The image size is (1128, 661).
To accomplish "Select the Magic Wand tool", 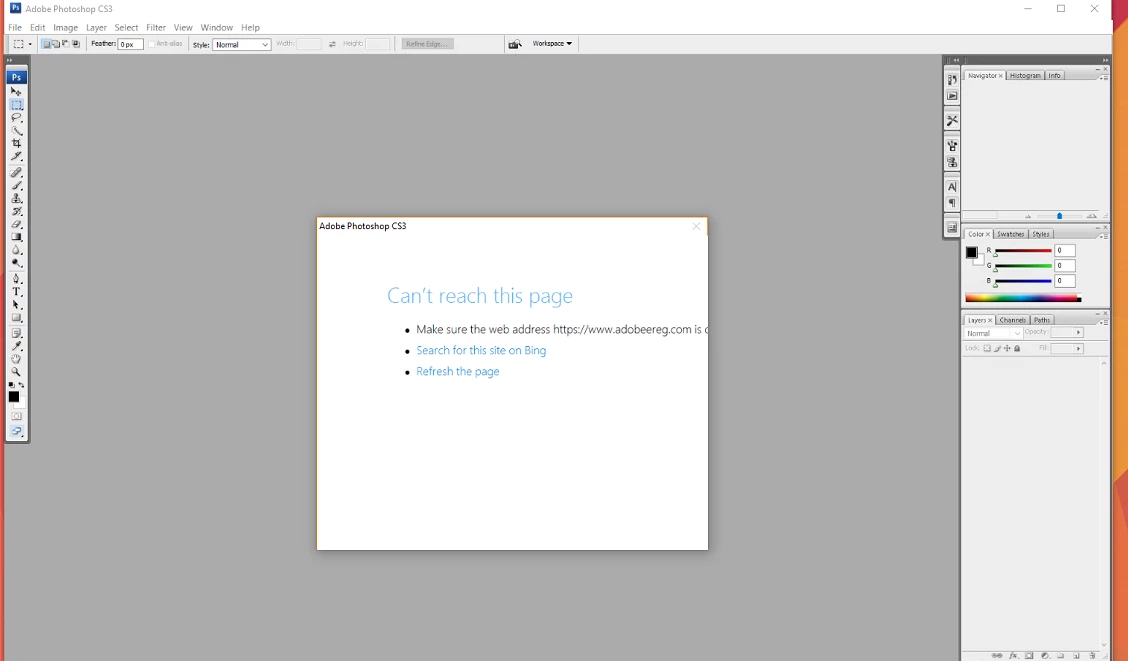I will tap(16, 130).
